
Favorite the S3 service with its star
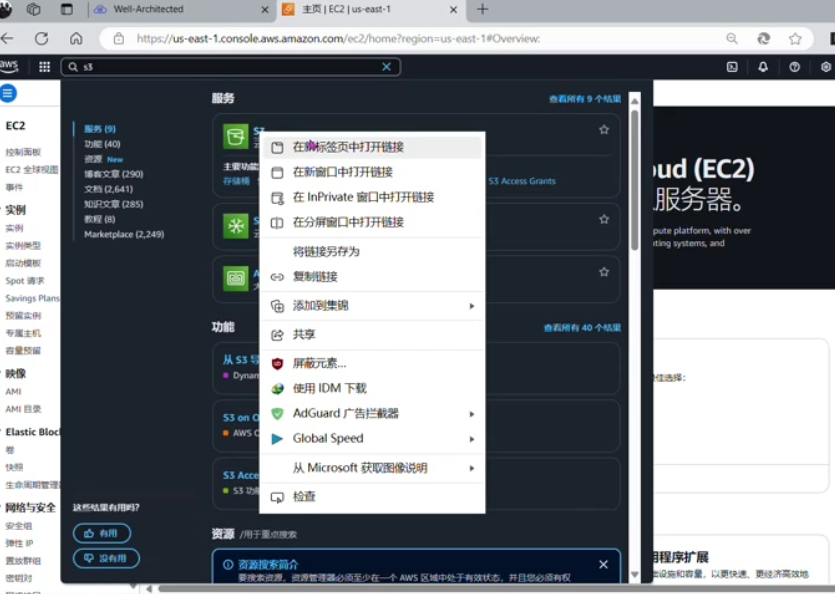click(604, 129)
